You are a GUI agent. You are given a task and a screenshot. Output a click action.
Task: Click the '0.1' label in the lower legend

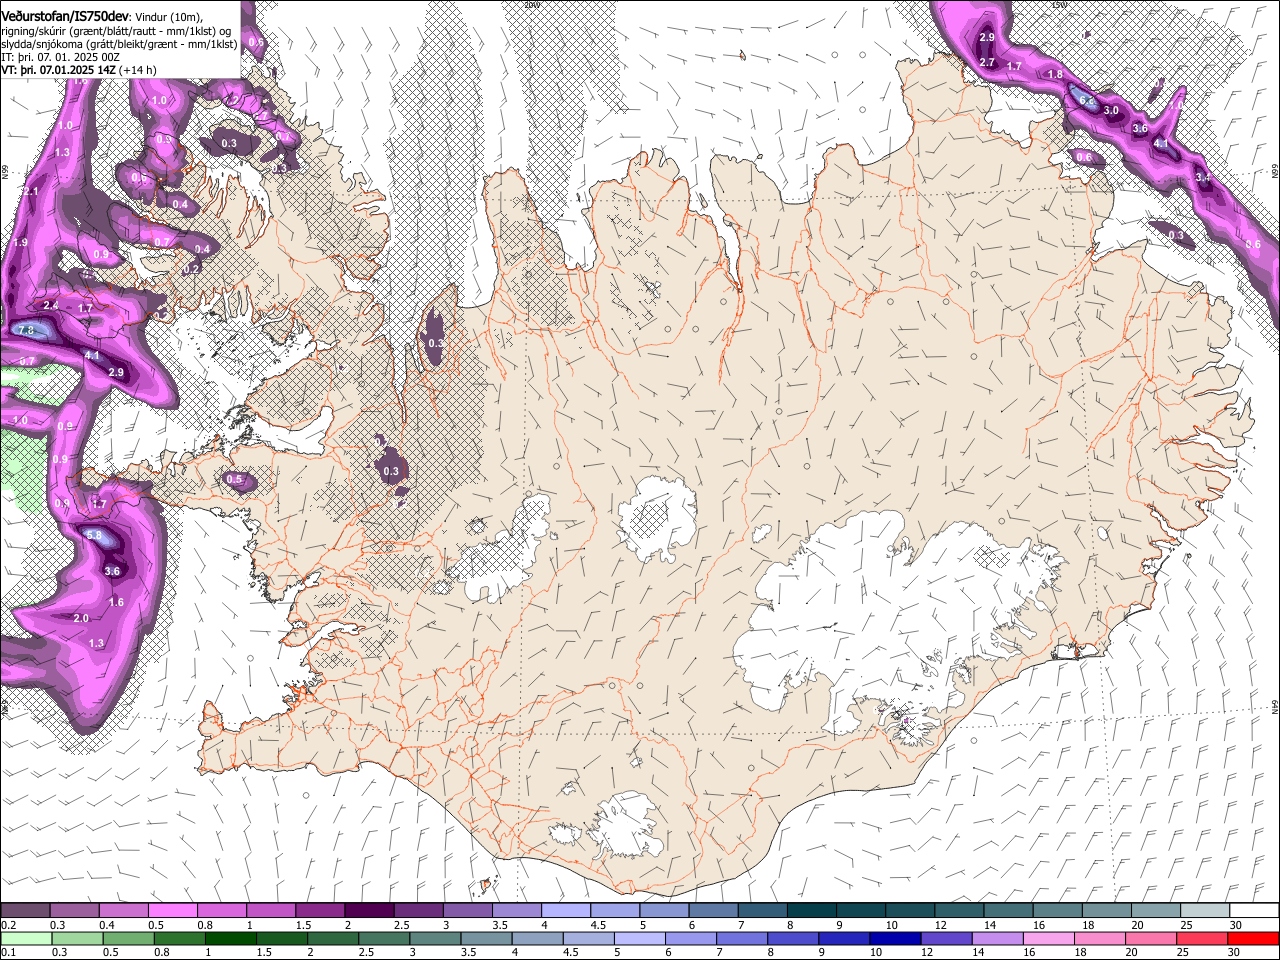[x=8, y=951]
